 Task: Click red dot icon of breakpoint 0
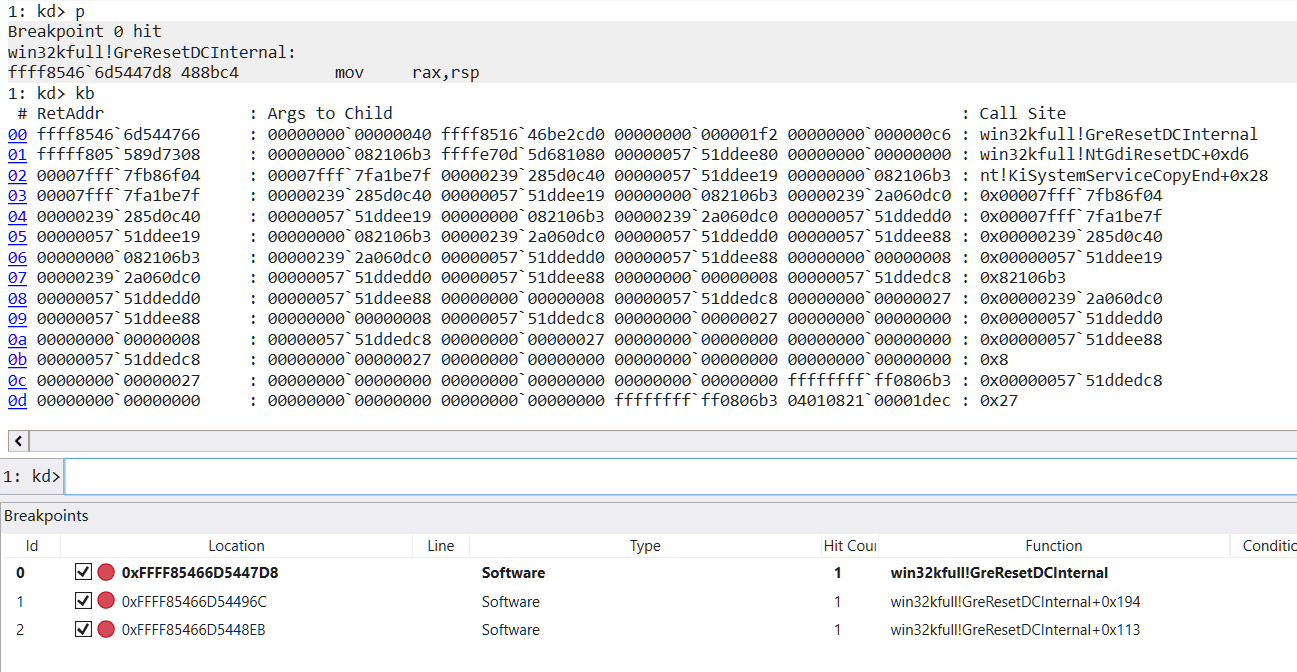pyautogui.click(x=106, y=573)
